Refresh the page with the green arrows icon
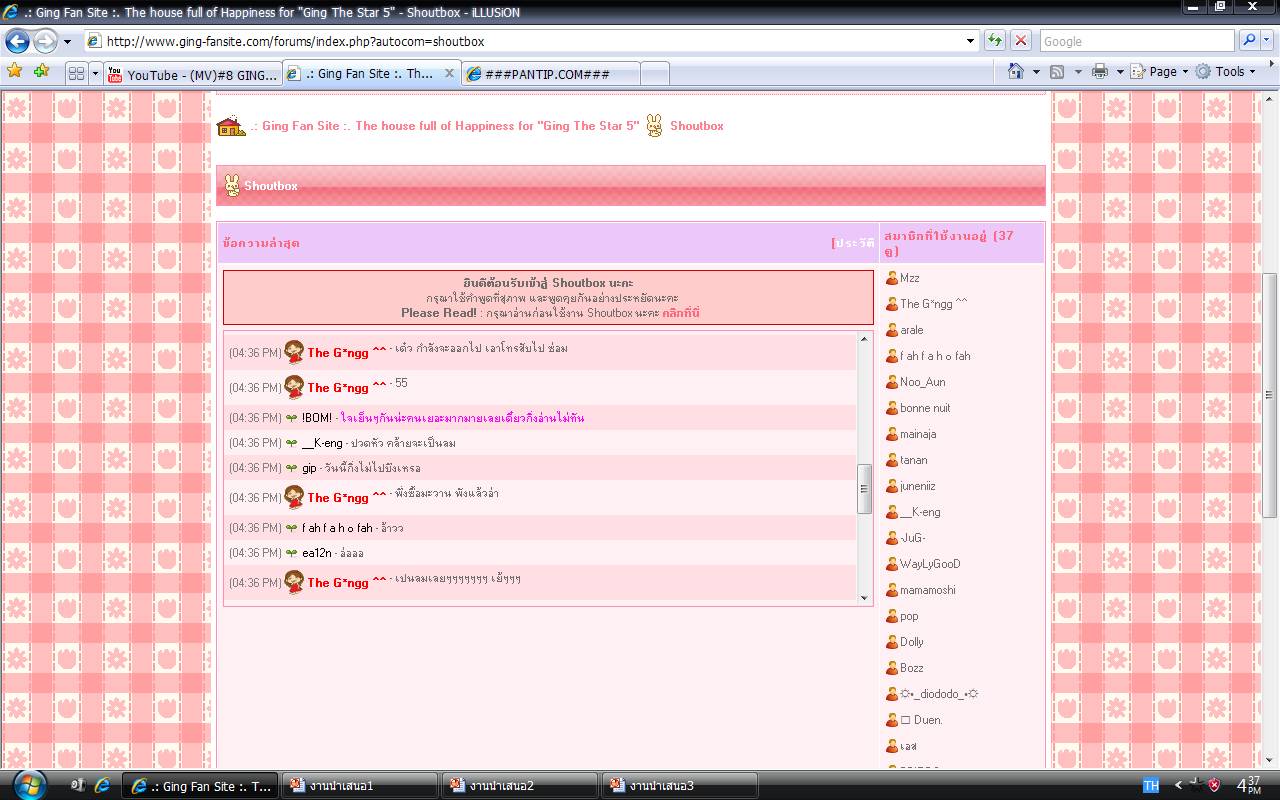 [x=995, y=41]
